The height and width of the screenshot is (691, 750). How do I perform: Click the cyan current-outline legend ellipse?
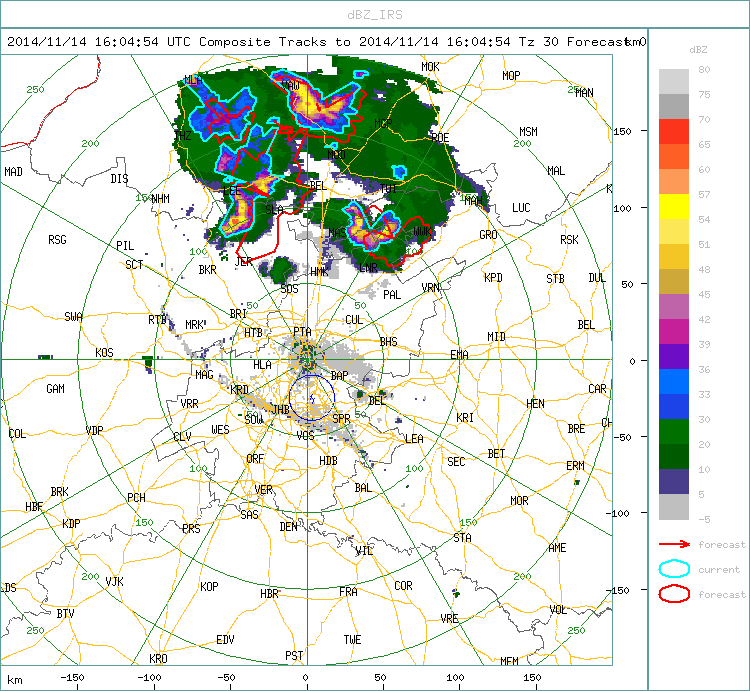click(x=674, y=569)
